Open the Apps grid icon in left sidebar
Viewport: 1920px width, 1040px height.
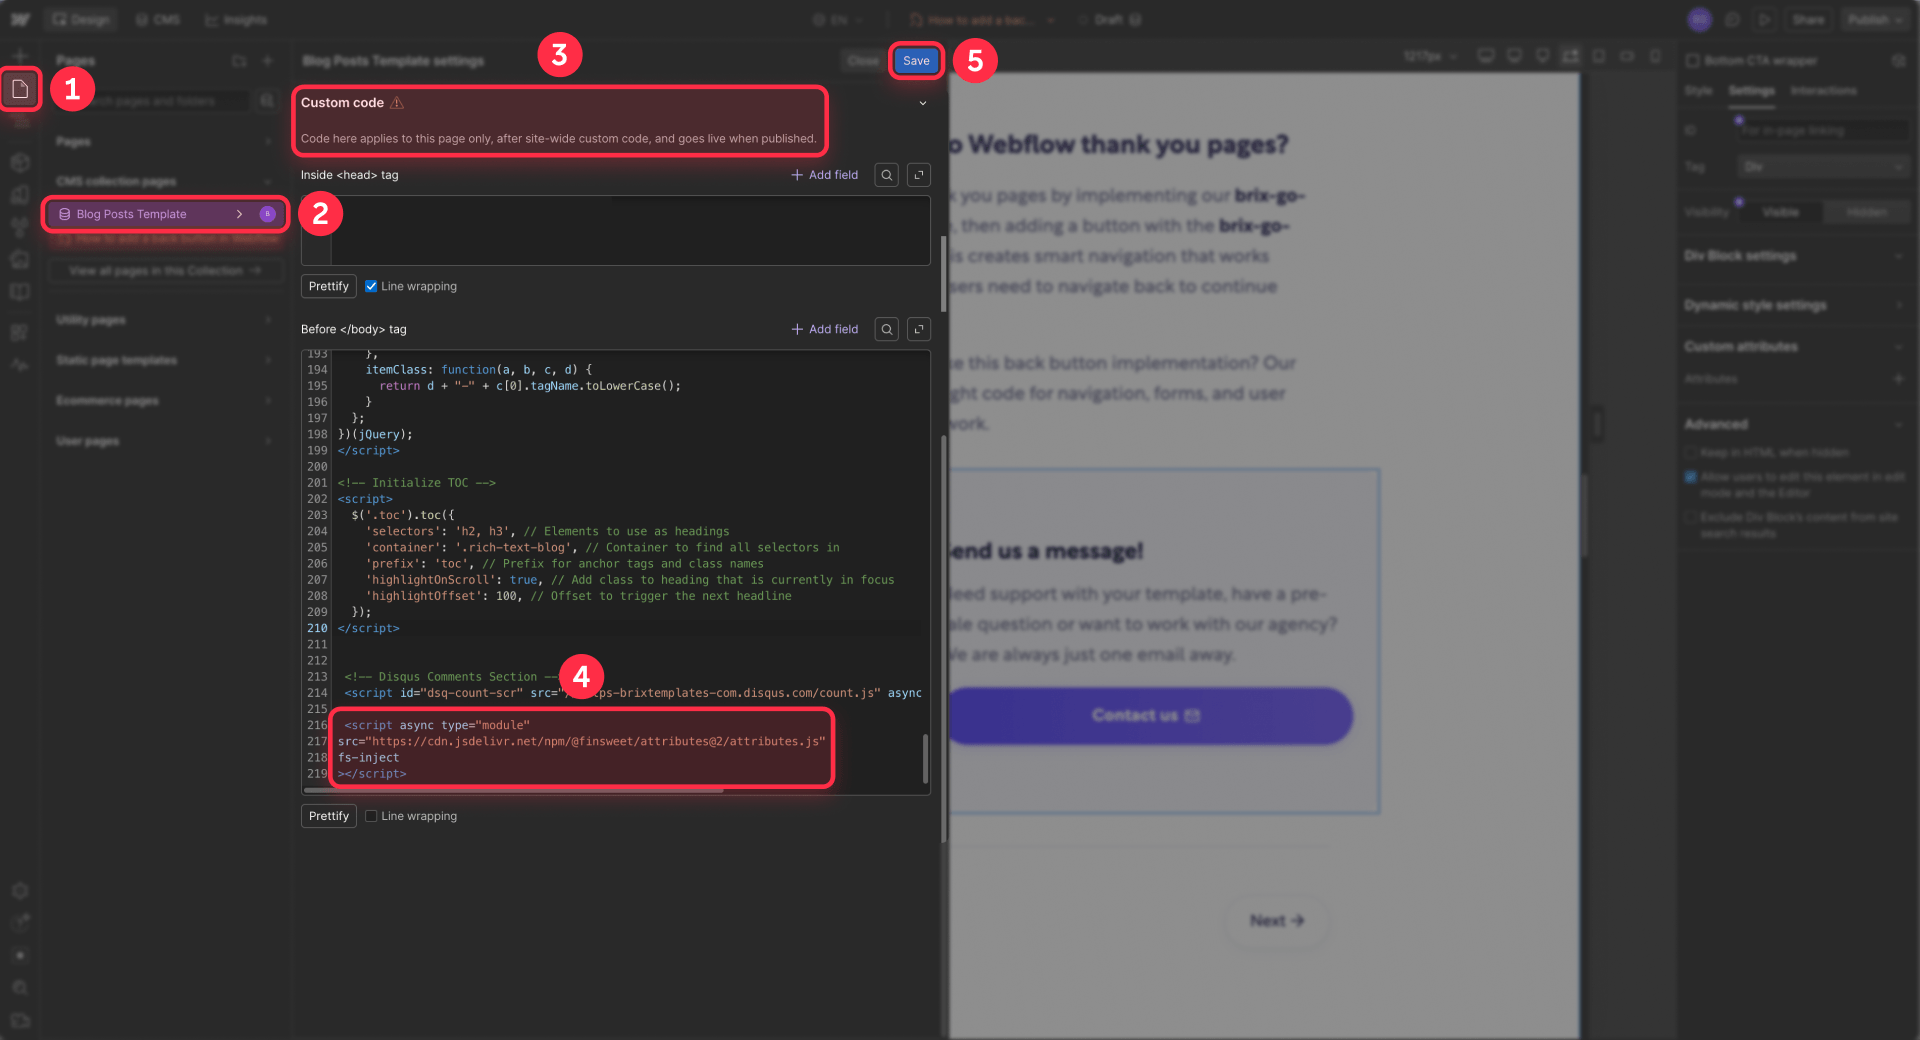20,332
